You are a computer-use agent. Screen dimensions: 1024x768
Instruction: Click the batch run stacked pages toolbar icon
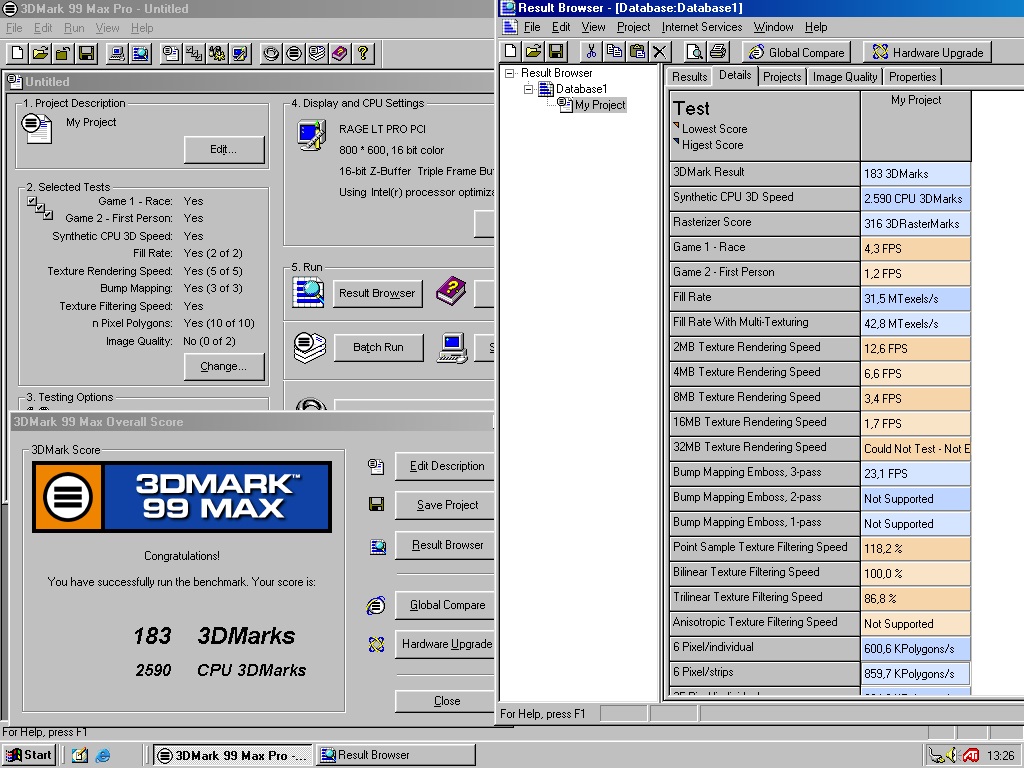[317, 54]
